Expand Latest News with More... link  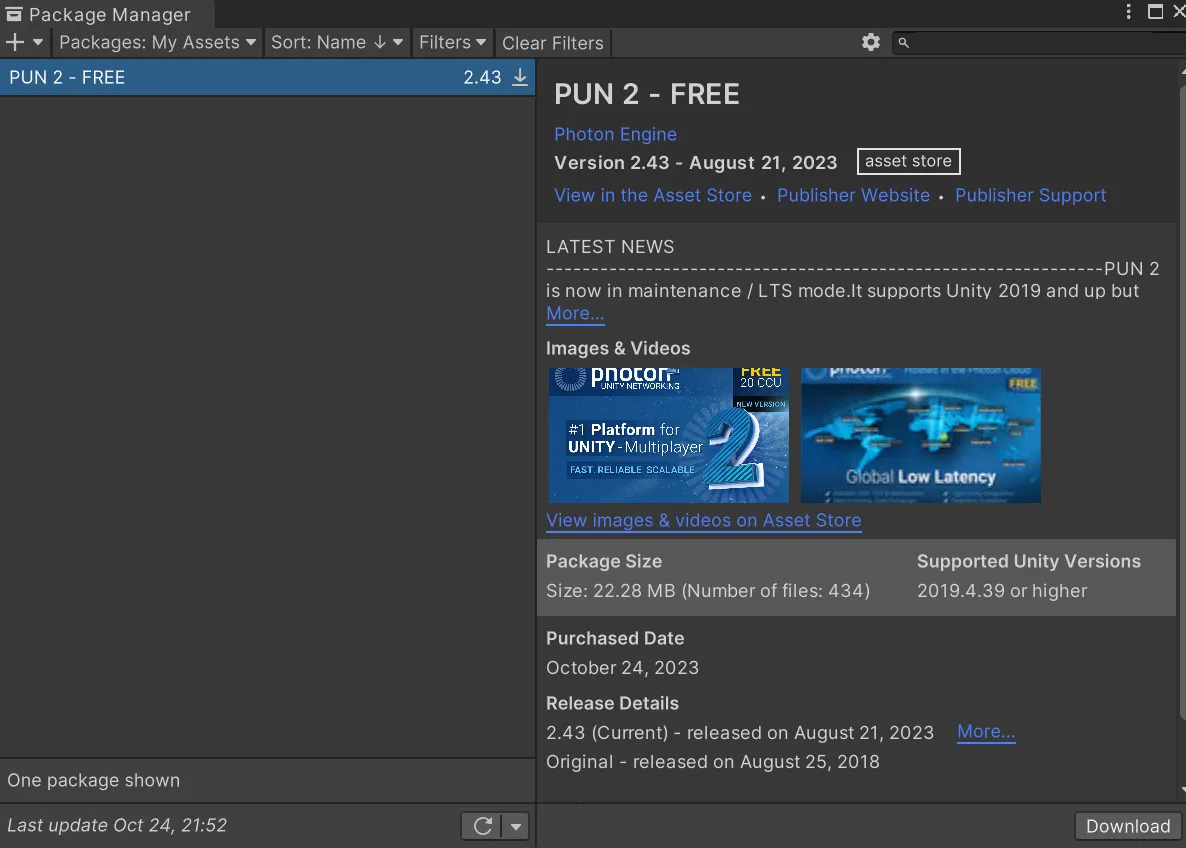click(x=575, y=313)
